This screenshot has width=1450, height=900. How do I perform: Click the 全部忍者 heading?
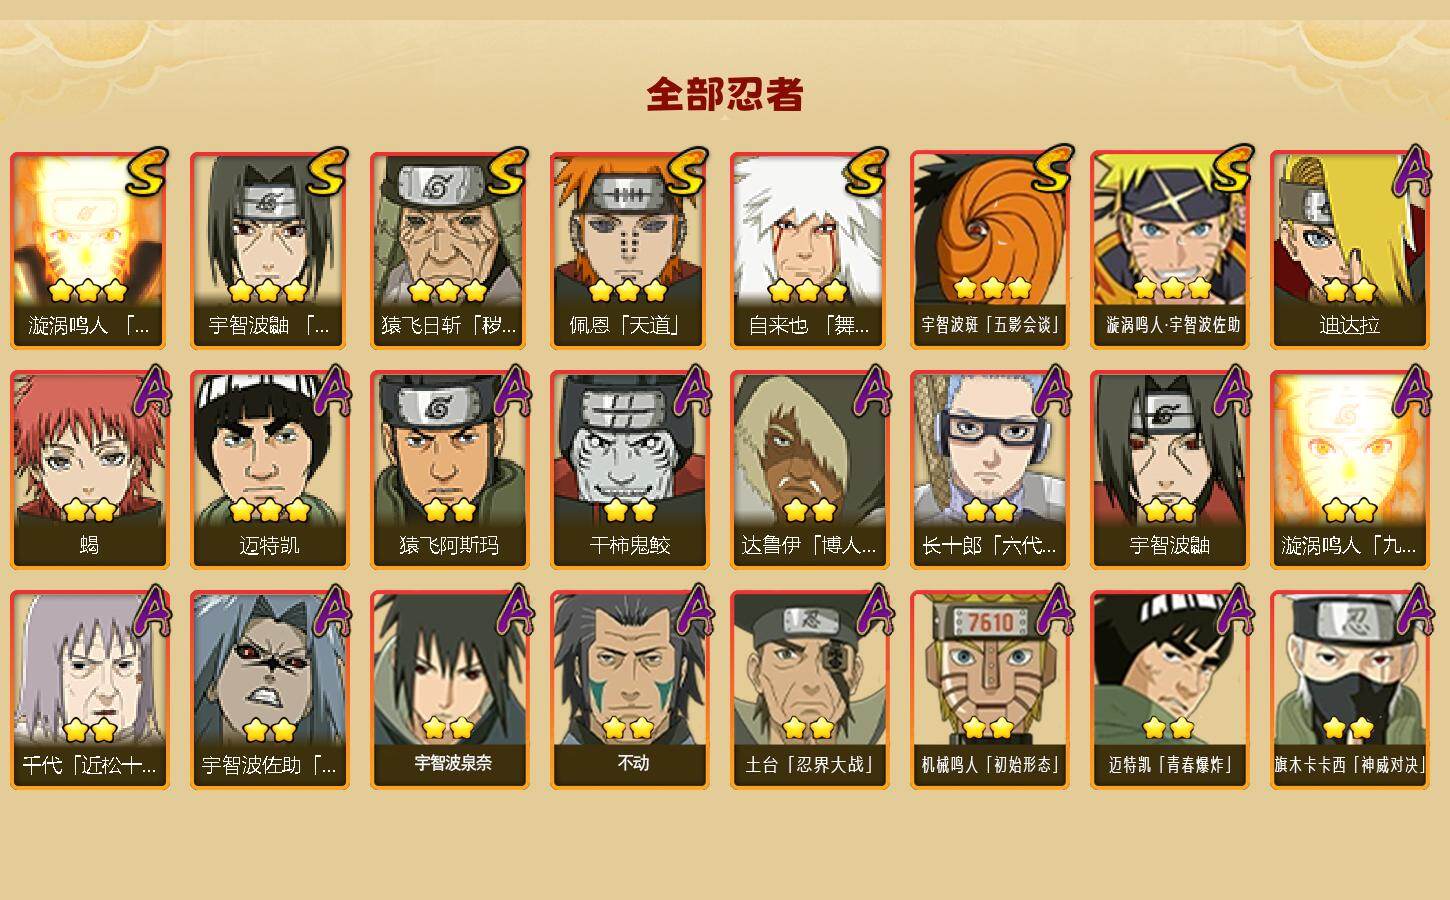tap(725, 94)
